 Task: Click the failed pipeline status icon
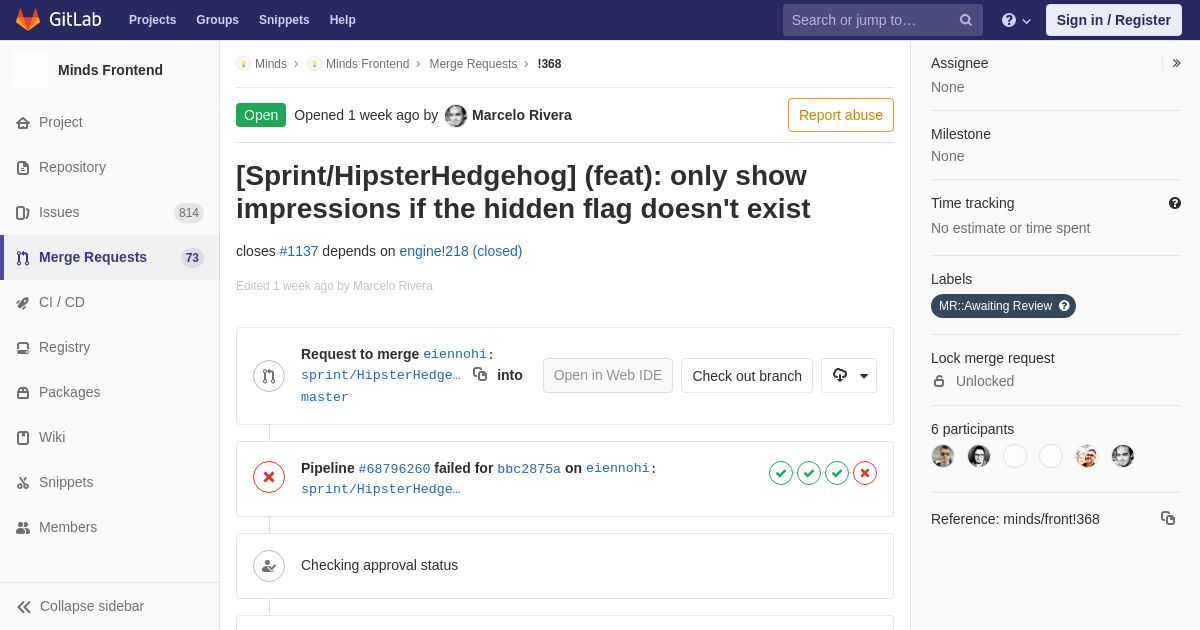click(269, 477)
